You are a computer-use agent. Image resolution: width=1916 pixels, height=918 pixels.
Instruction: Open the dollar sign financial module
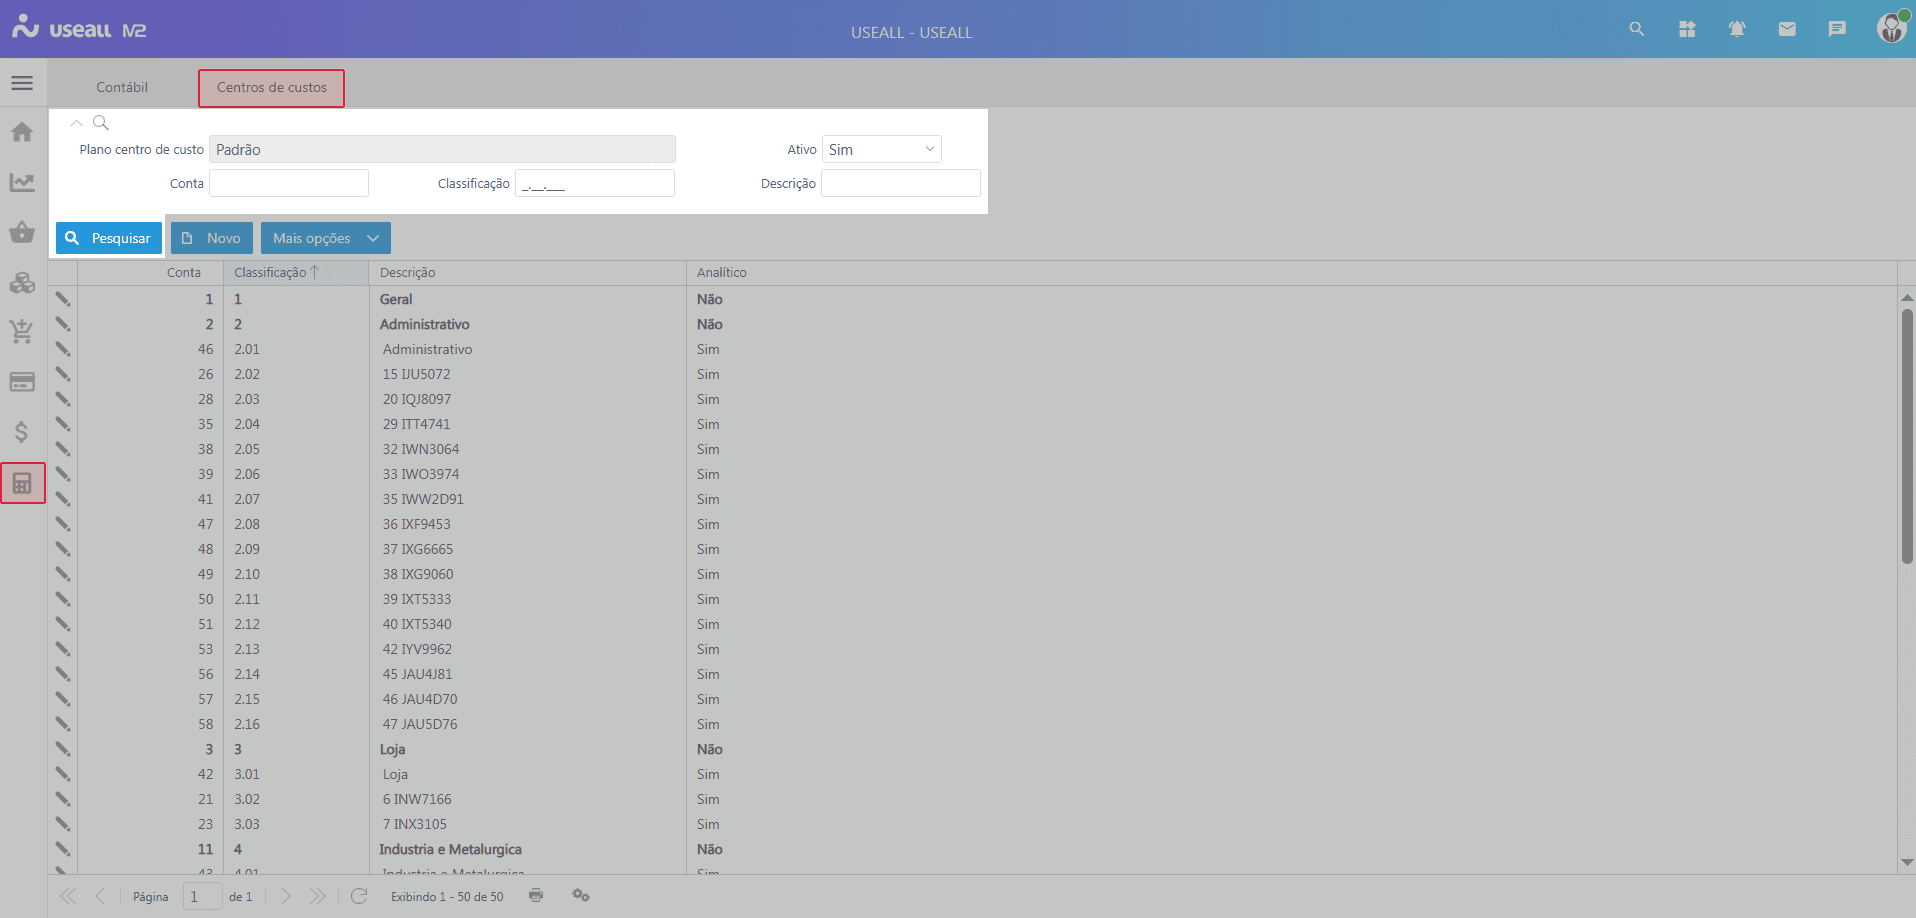click(22, 432)
